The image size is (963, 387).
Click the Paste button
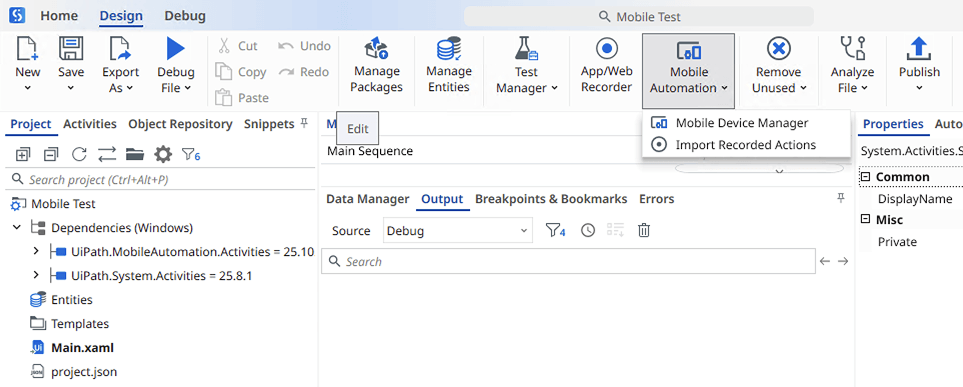(x=242, y=98)
